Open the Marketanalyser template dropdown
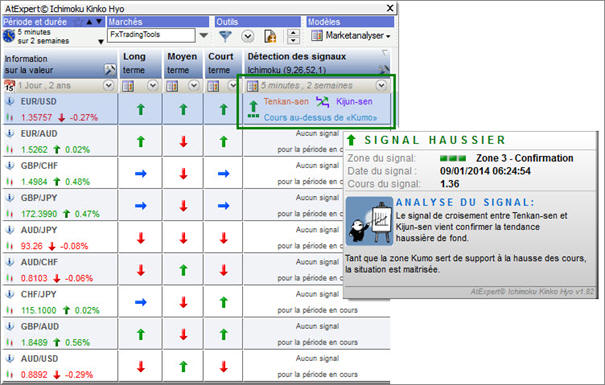This screenshot has height=385, width=605. 388,37
